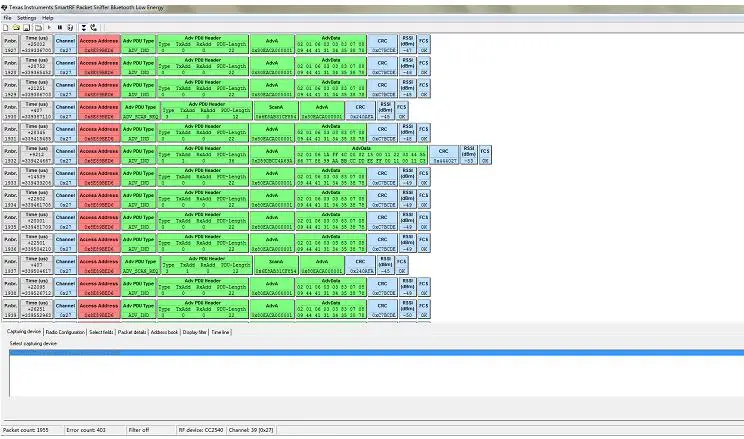Select the P.nbr. cell of packet 1927
This screenshot has height=439, width=744.
[10, 44]
